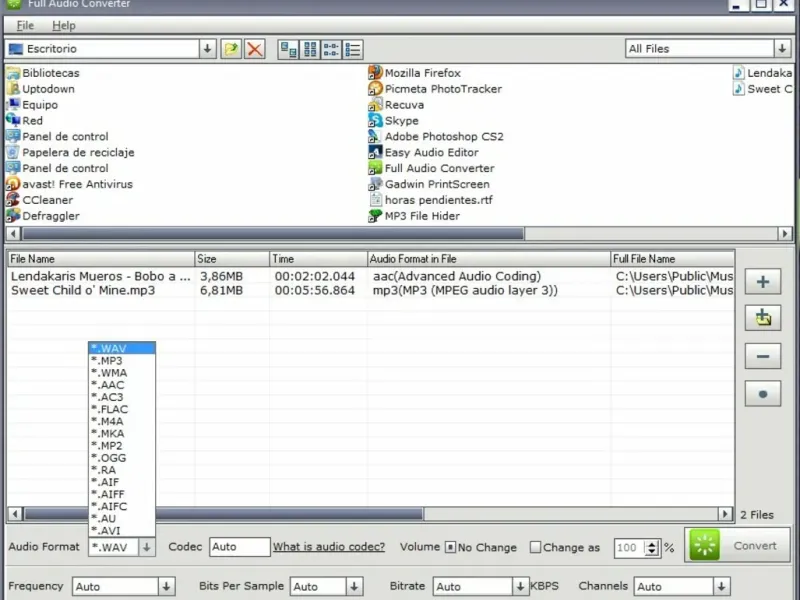Select avast! Free Antivirus shortcut
The image size is (800, 600).
69,184
